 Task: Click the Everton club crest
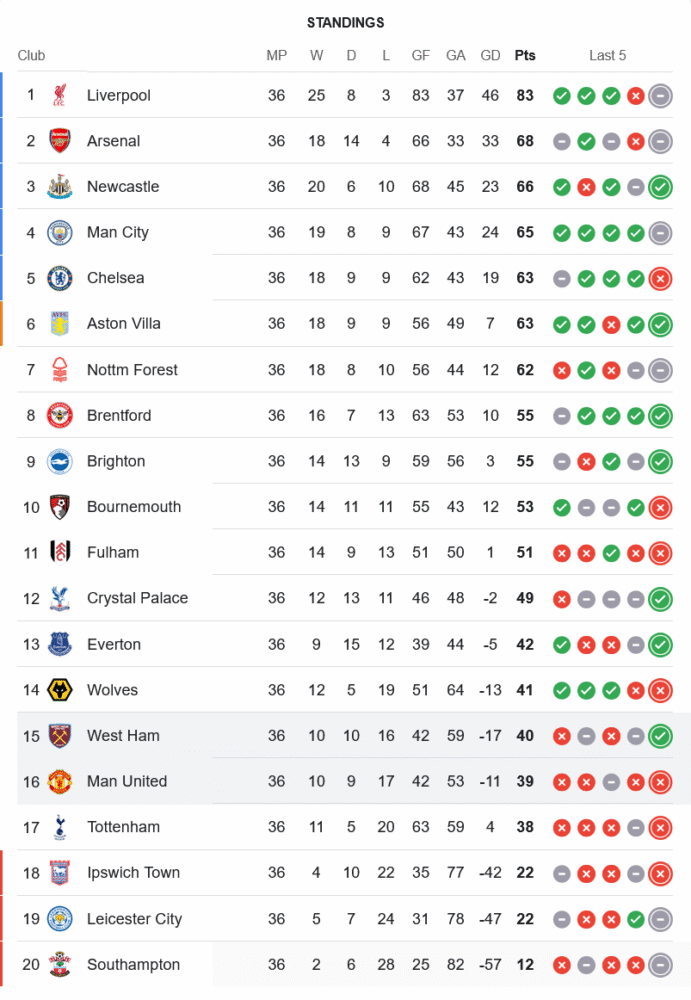point(60,644)
